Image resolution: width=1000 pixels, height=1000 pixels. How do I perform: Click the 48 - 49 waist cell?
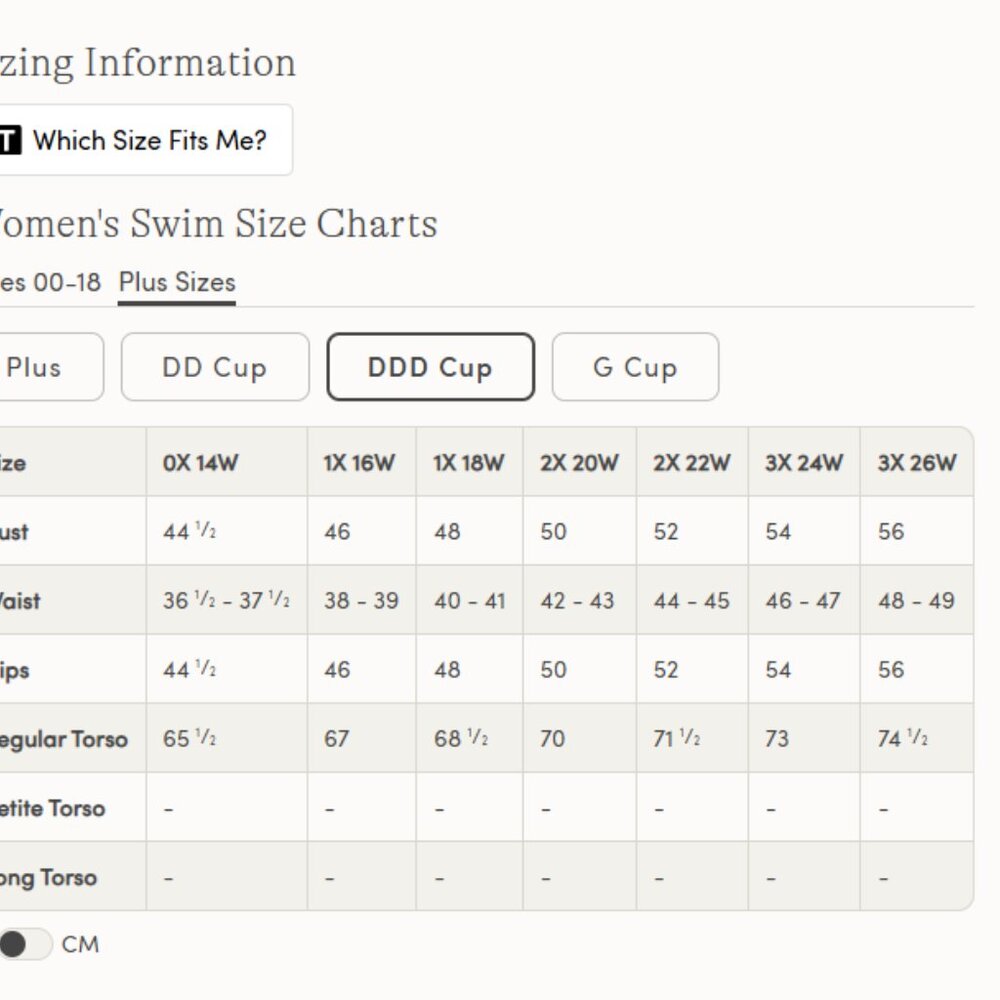(x=916, y=601)
